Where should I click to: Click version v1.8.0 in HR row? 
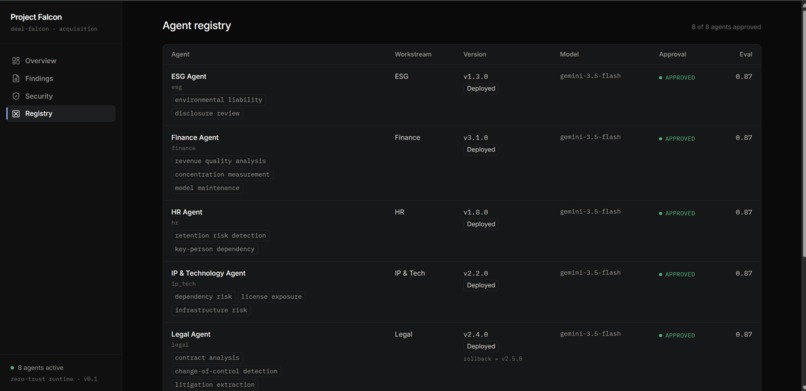click(x=475, y=212)
